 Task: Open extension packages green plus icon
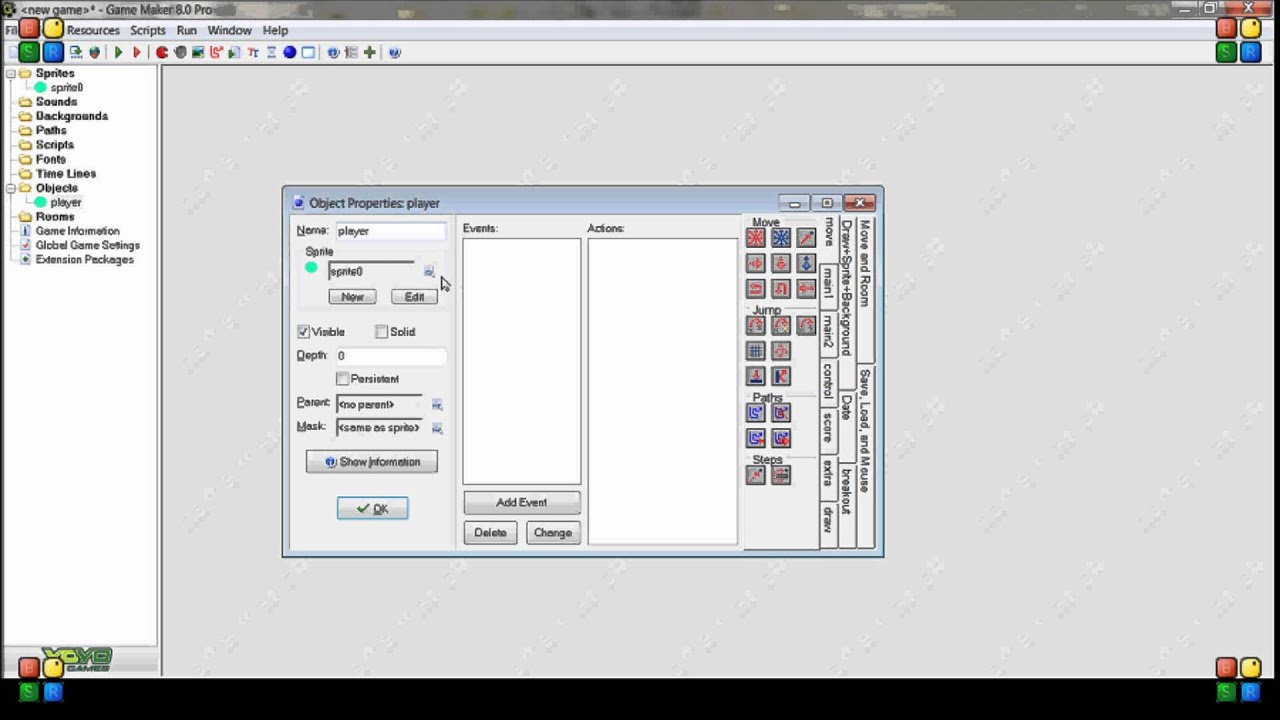(370, 52)
